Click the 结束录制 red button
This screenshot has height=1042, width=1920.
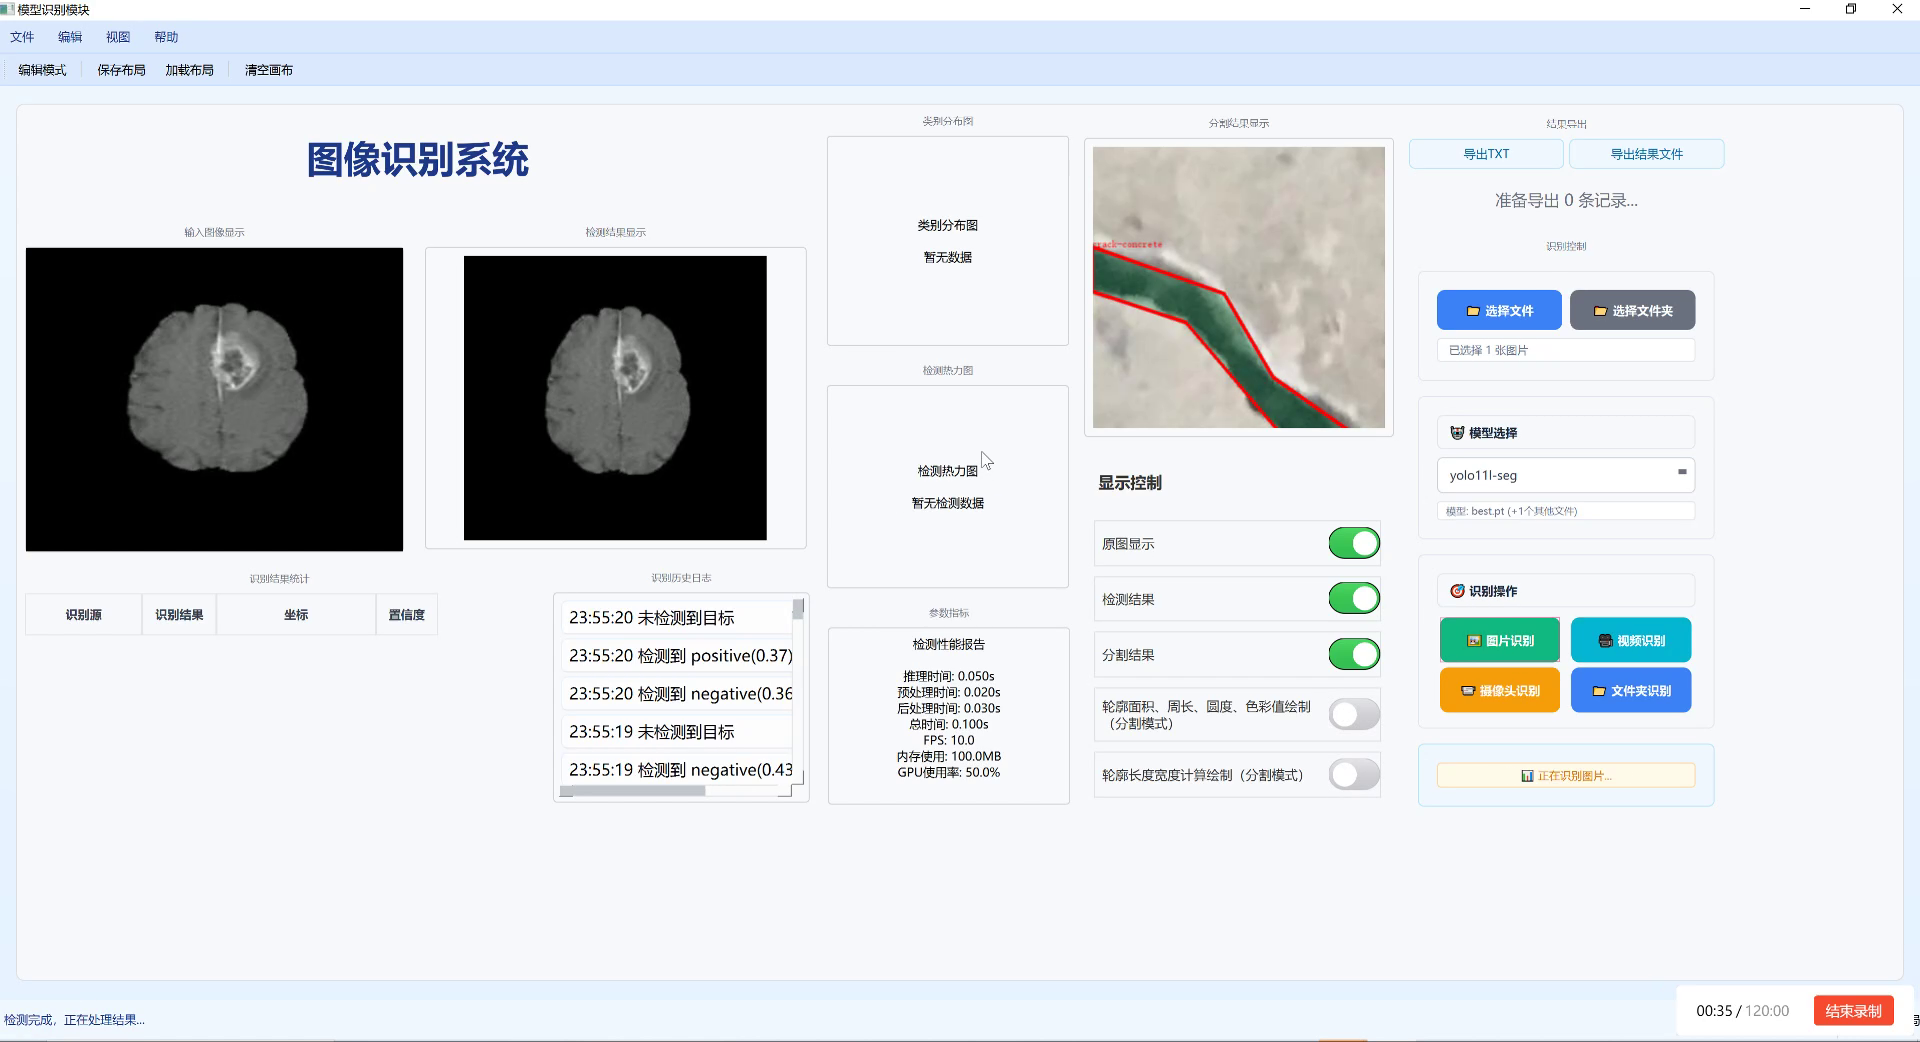coord(1853,1011)
